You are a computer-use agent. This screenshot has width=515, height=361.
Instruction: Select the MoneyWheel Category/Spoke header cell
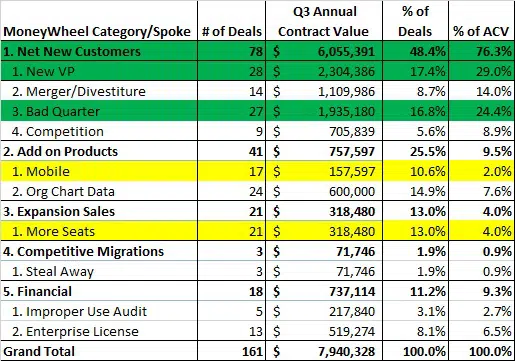tap(99, 21)
